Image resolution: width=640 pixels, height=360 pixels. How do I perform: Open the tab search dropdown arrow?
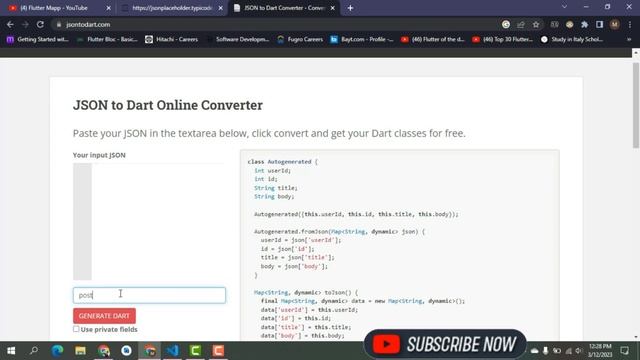[x=564, y=7]
